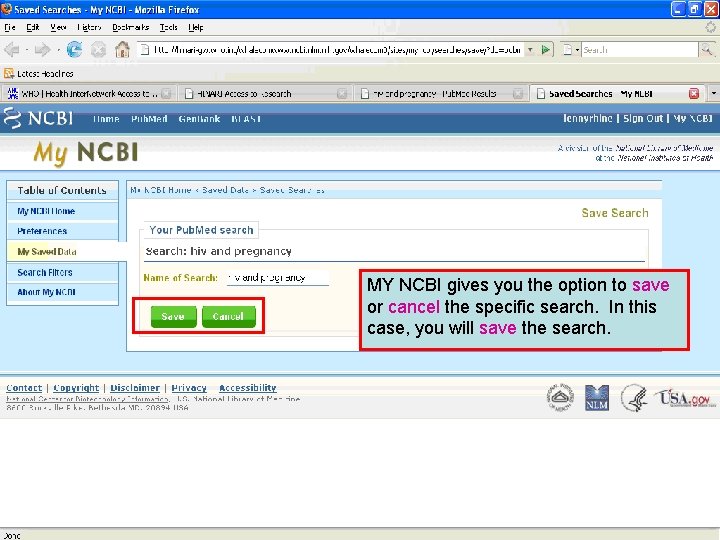Screen dimensions: 720x540
Task: Go to the browser Home icon
Action: coord(122,49)
